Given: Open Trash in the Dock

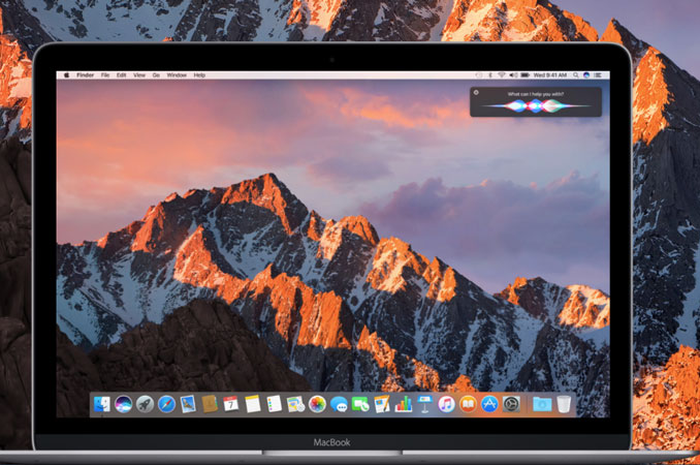Looking at the screenshot, I should pyautogui.click(x=564, y=404).
